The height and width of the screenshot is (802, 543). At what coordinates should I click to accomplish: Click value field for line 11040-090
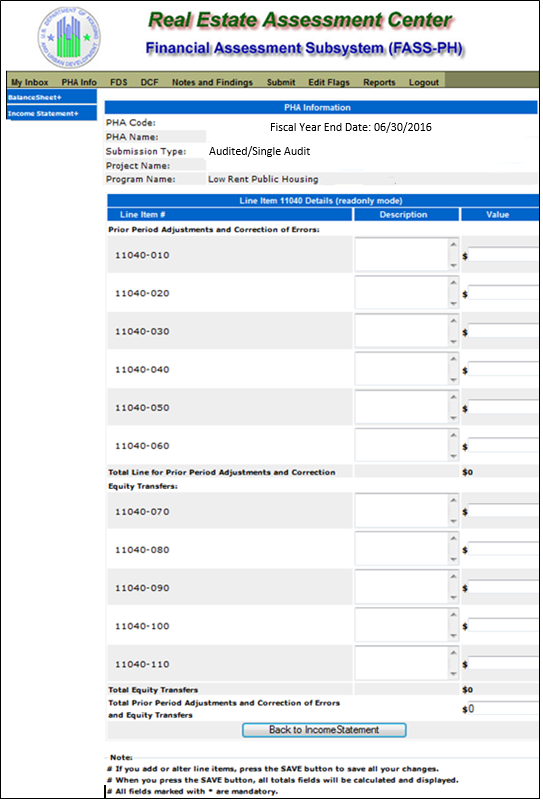tap(504, 588)
